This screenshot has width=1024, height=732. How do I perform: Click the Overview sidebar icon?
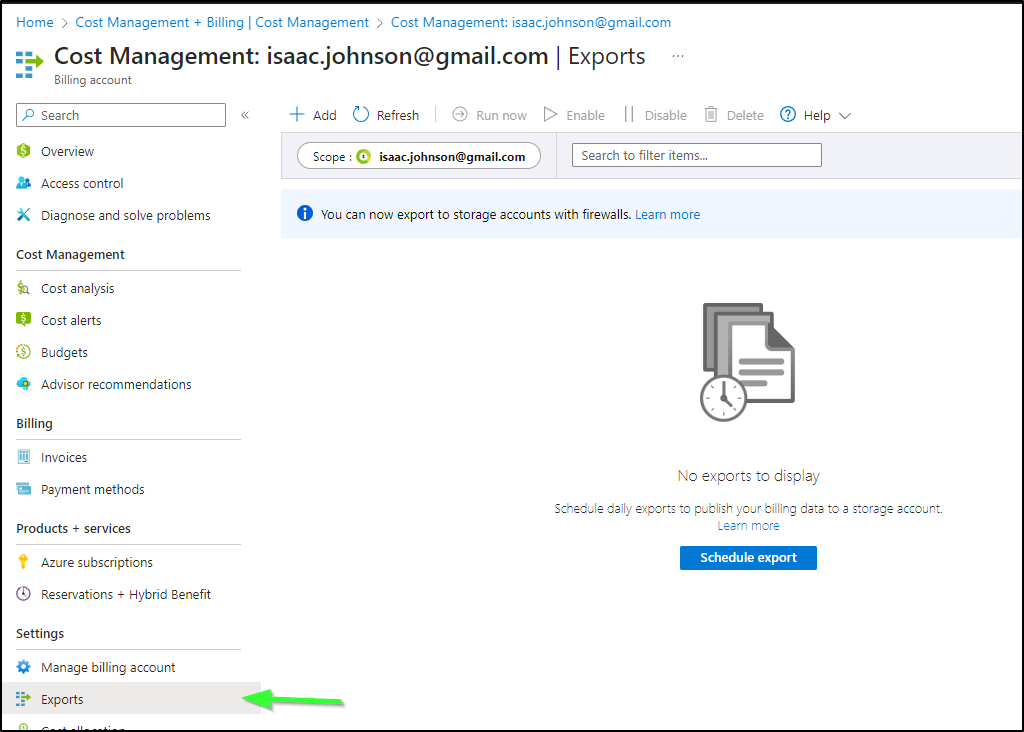click(24, 151)
